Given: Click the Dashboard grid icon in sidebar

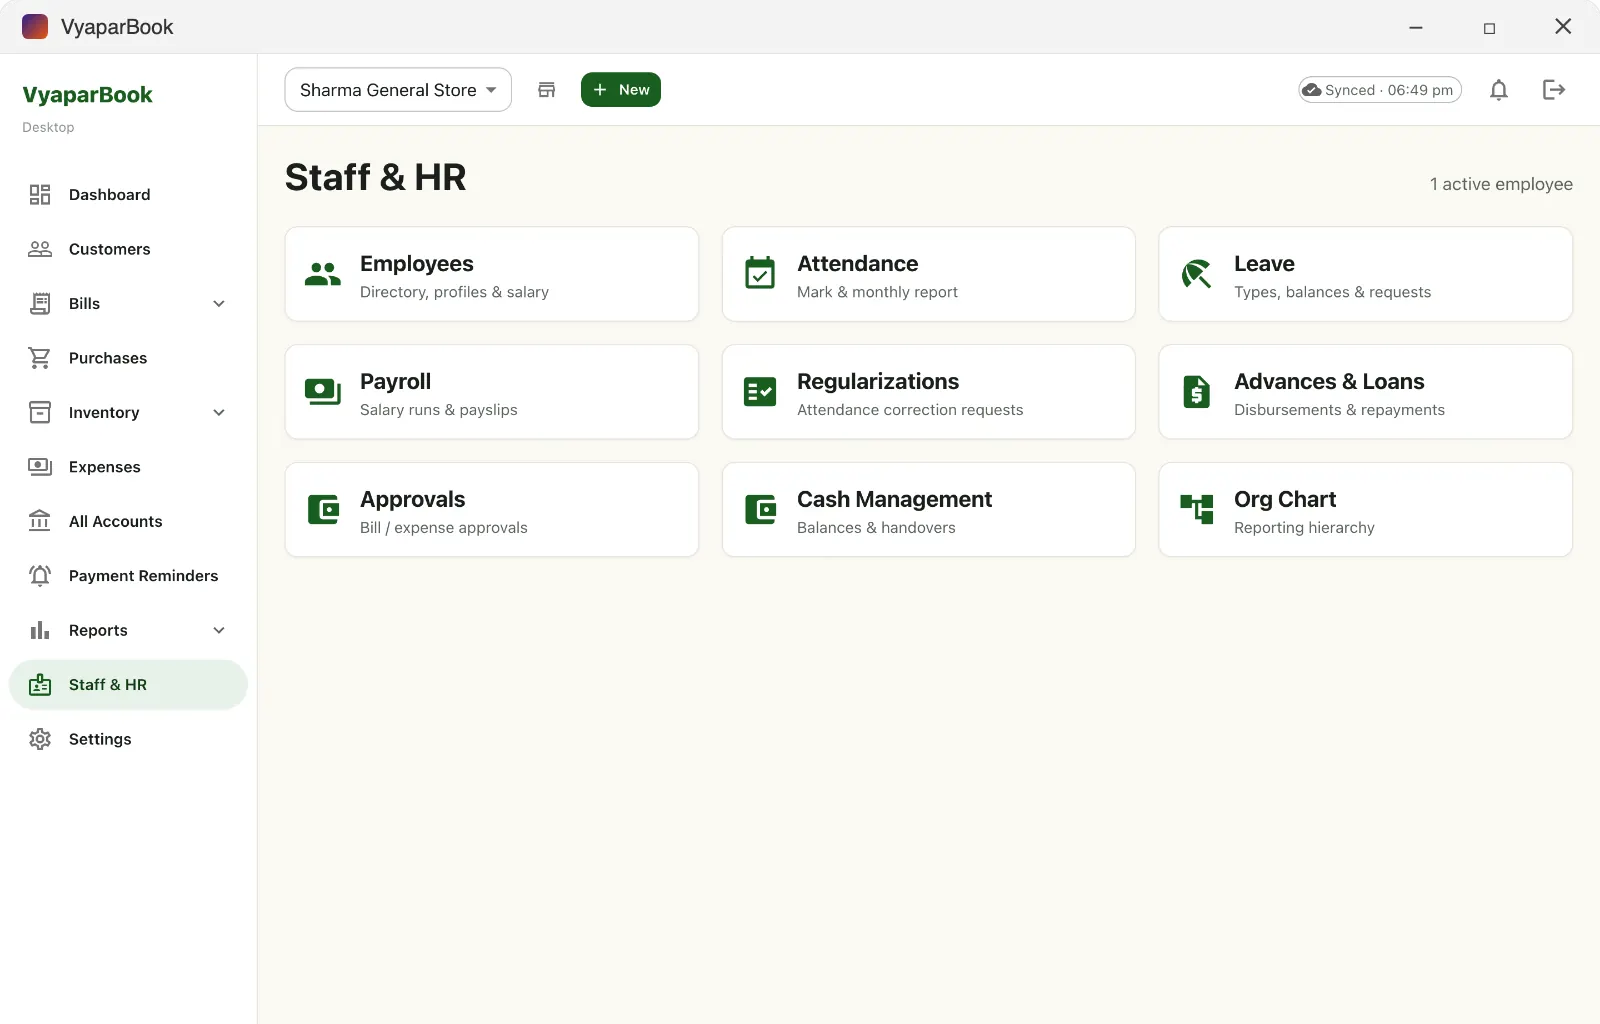Looking at the screenshot, I should pos(40,195).
